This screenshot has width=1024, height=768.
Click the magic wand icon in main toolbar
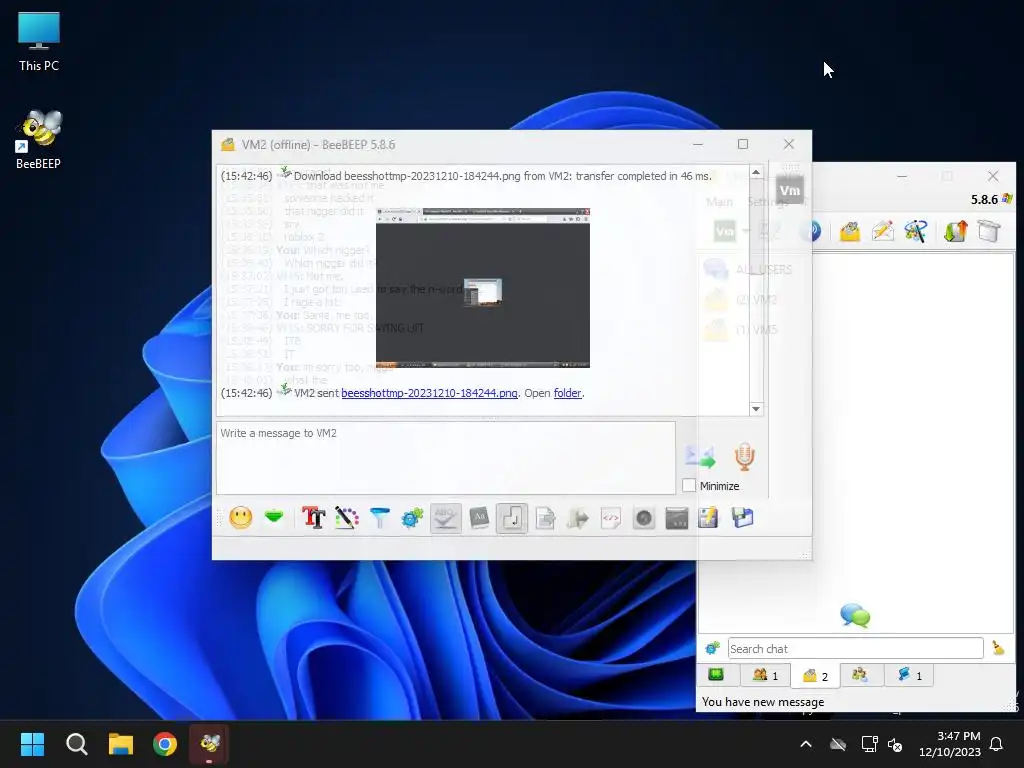tap(916, 231)
